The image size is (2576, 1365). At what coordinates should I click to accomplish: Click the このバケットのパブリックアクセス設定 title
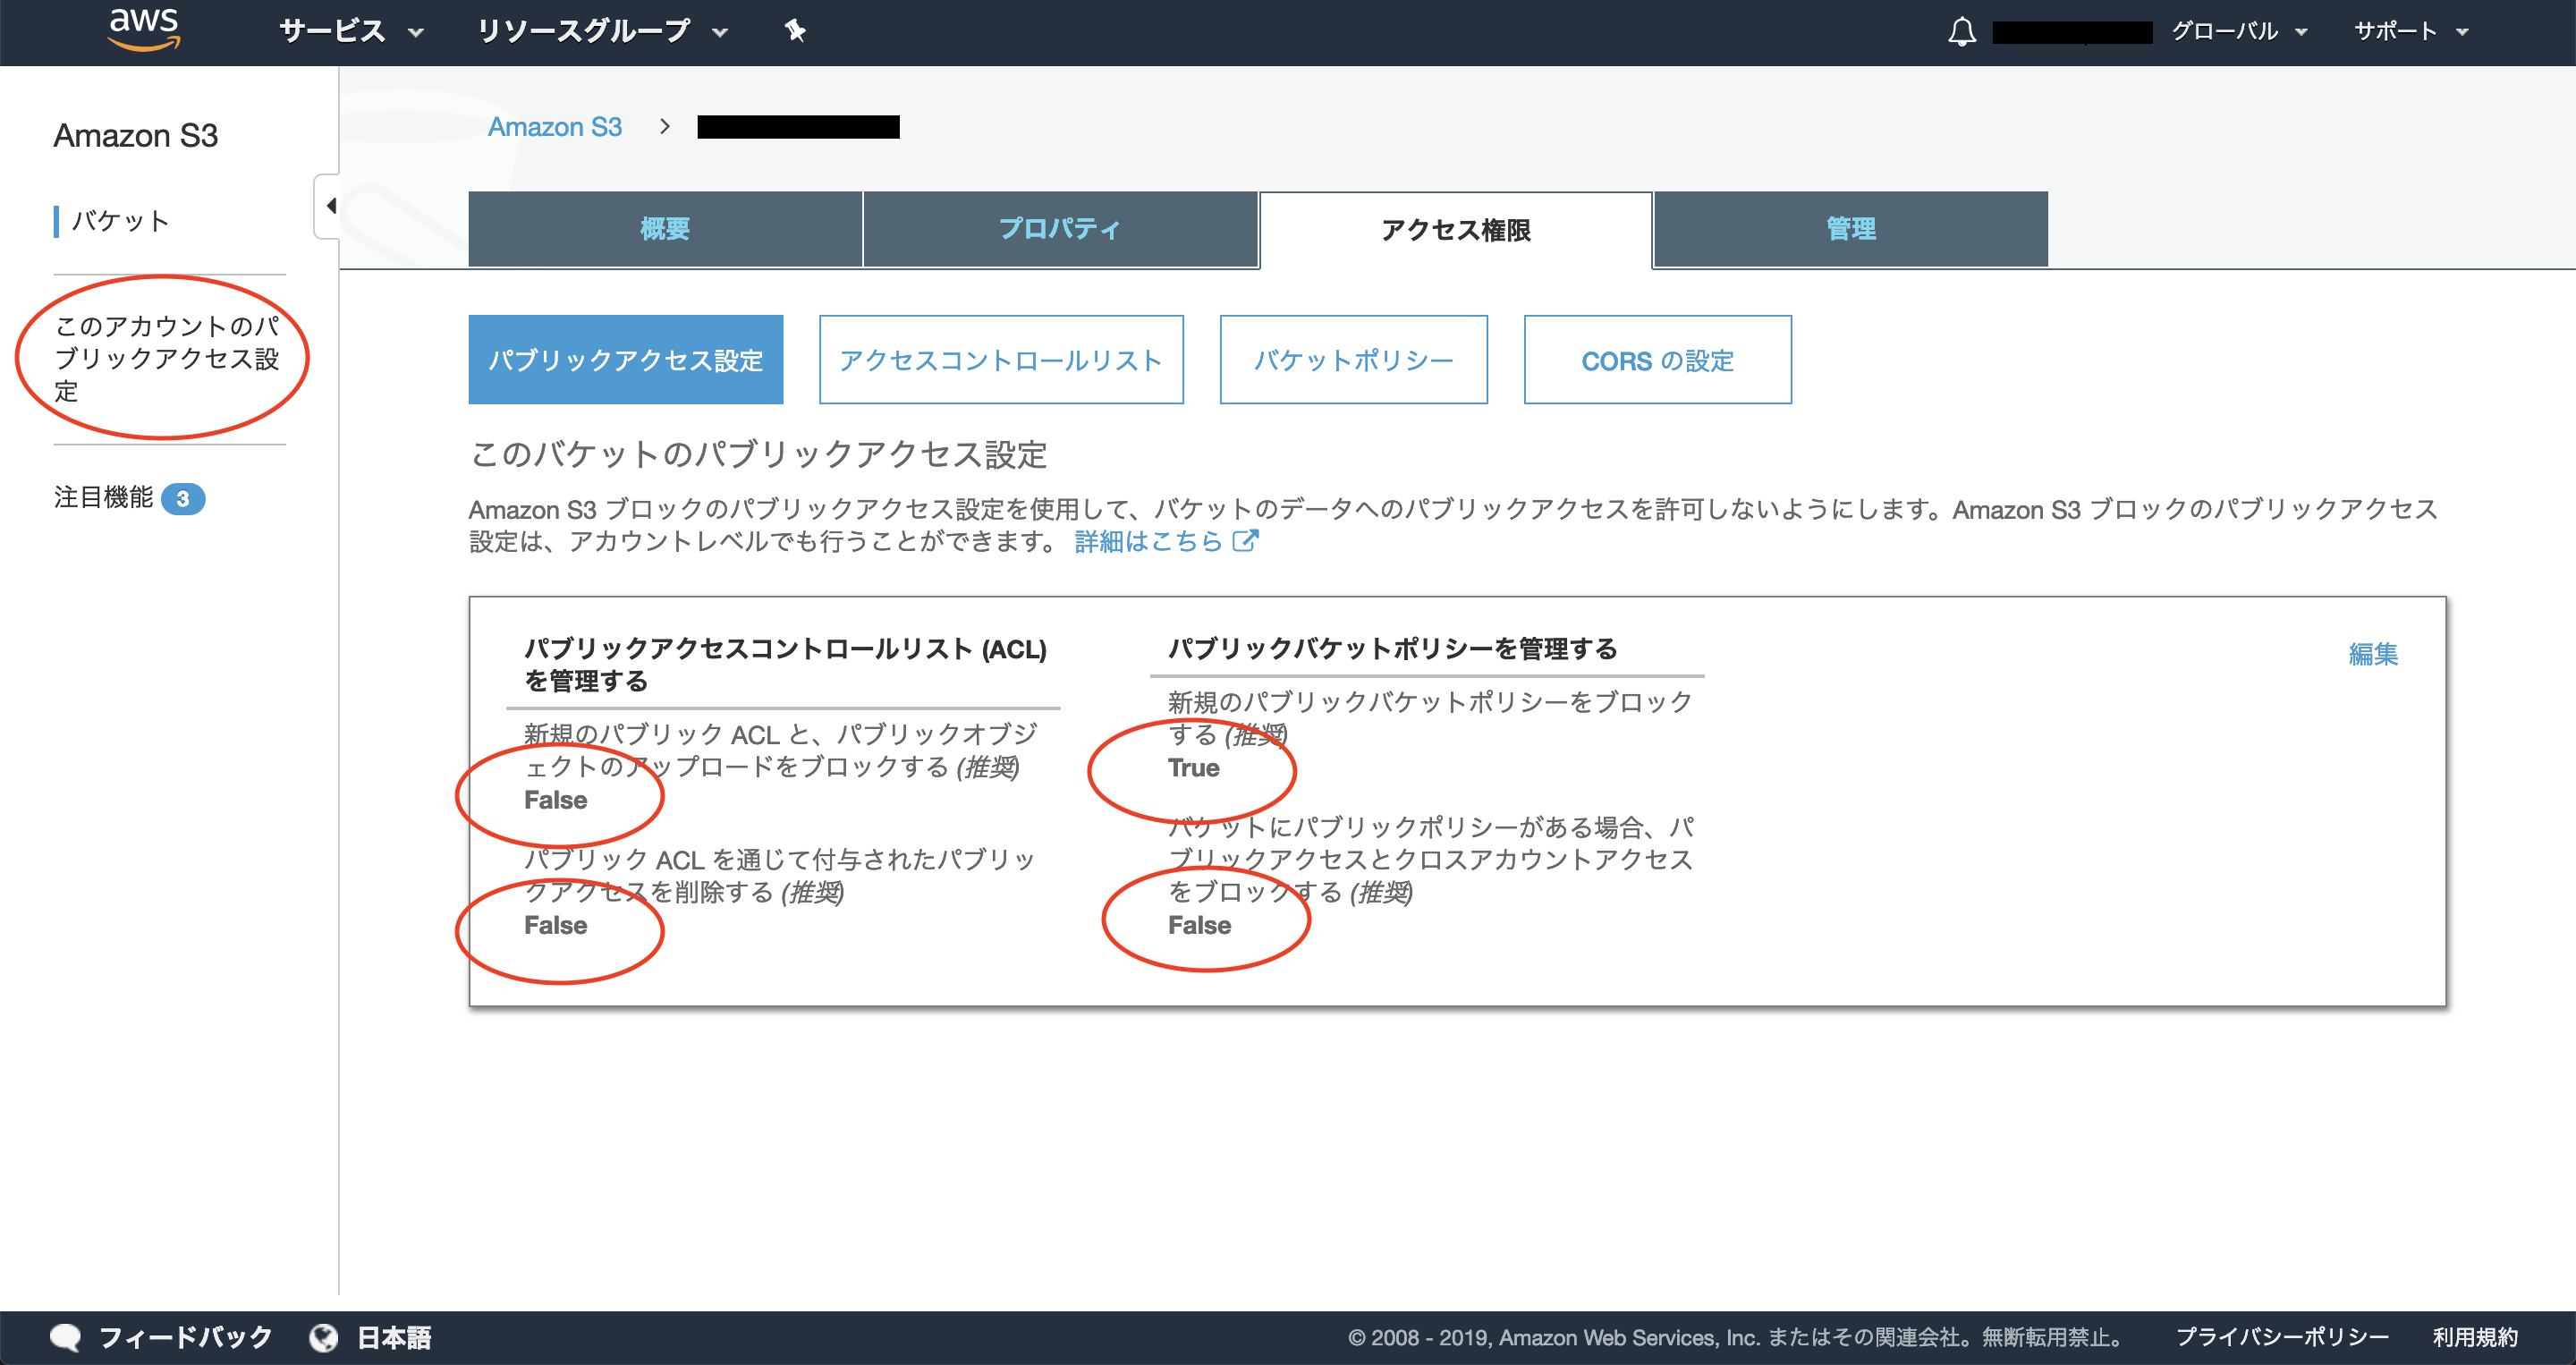pos(758,454)
